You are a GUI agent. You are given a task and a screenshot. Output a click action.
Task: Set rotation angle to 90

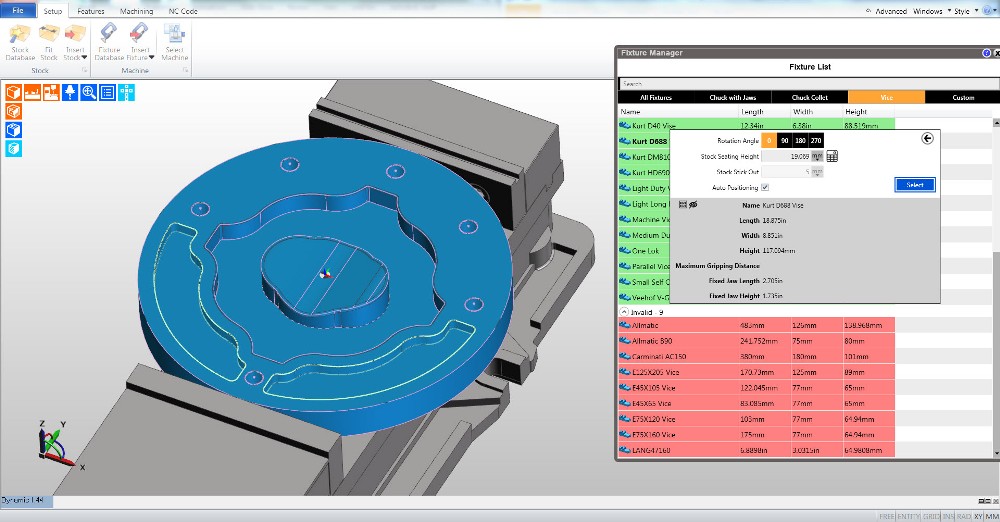click(x=785, y=141)
